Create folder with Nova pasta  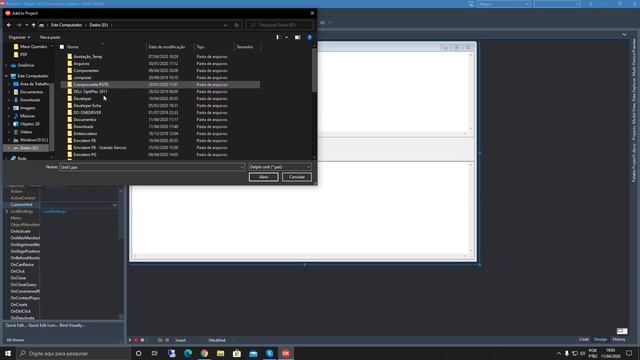[50, 37]
